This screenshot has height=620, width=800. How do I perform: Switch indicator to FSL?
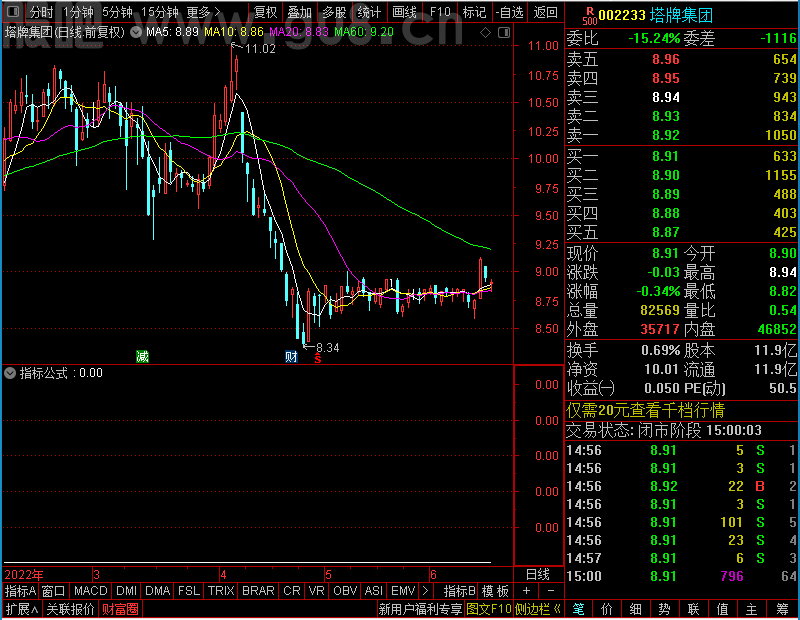189,591
